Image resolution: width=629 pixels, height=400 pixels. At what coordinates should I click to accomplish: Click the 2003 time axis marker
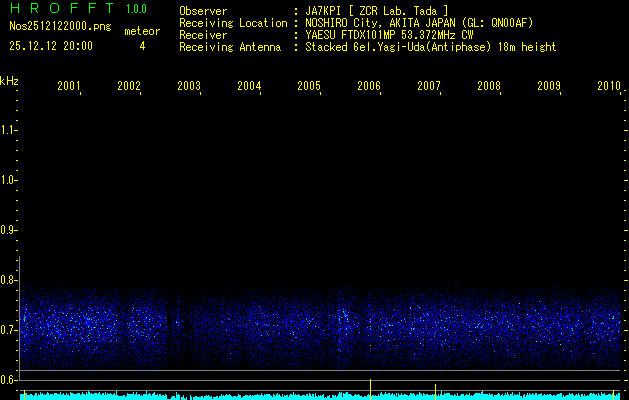(x=189, y=87)
